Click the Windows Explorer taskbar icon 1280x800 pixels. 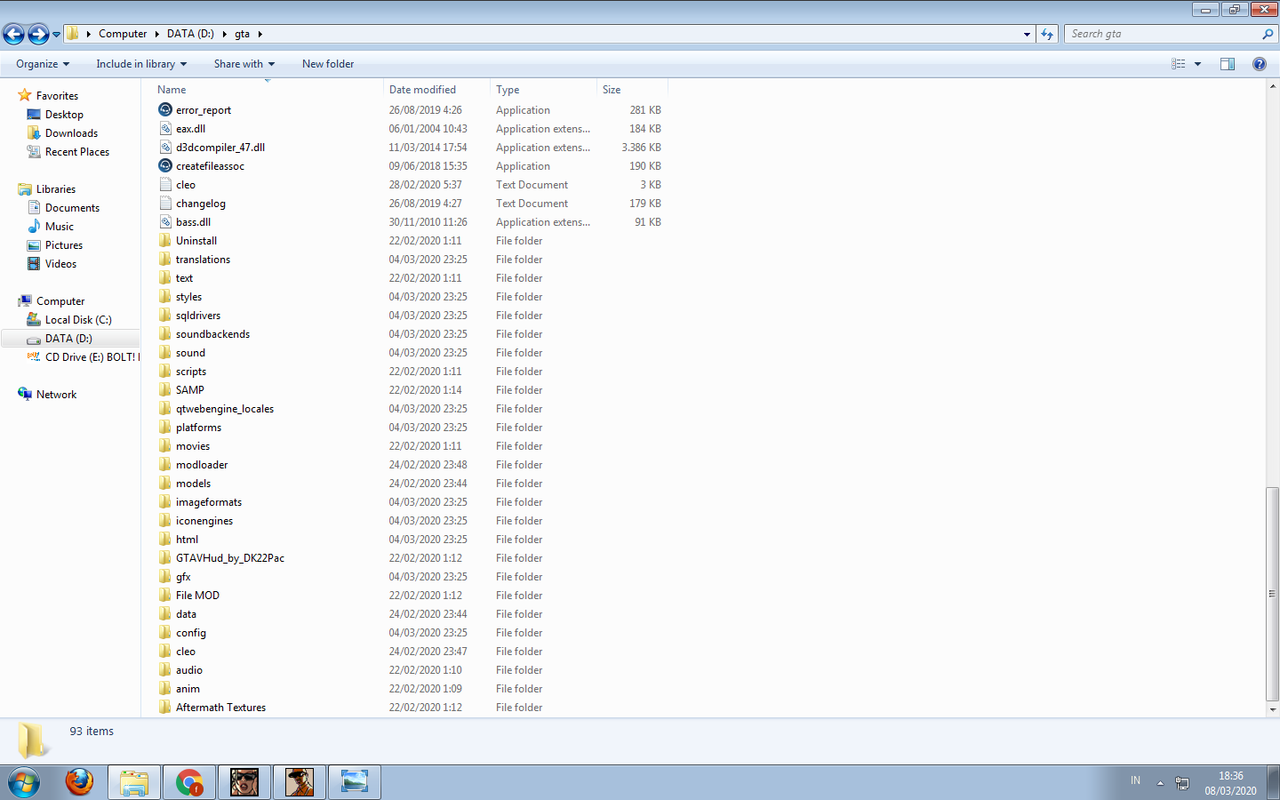point(135,781)
